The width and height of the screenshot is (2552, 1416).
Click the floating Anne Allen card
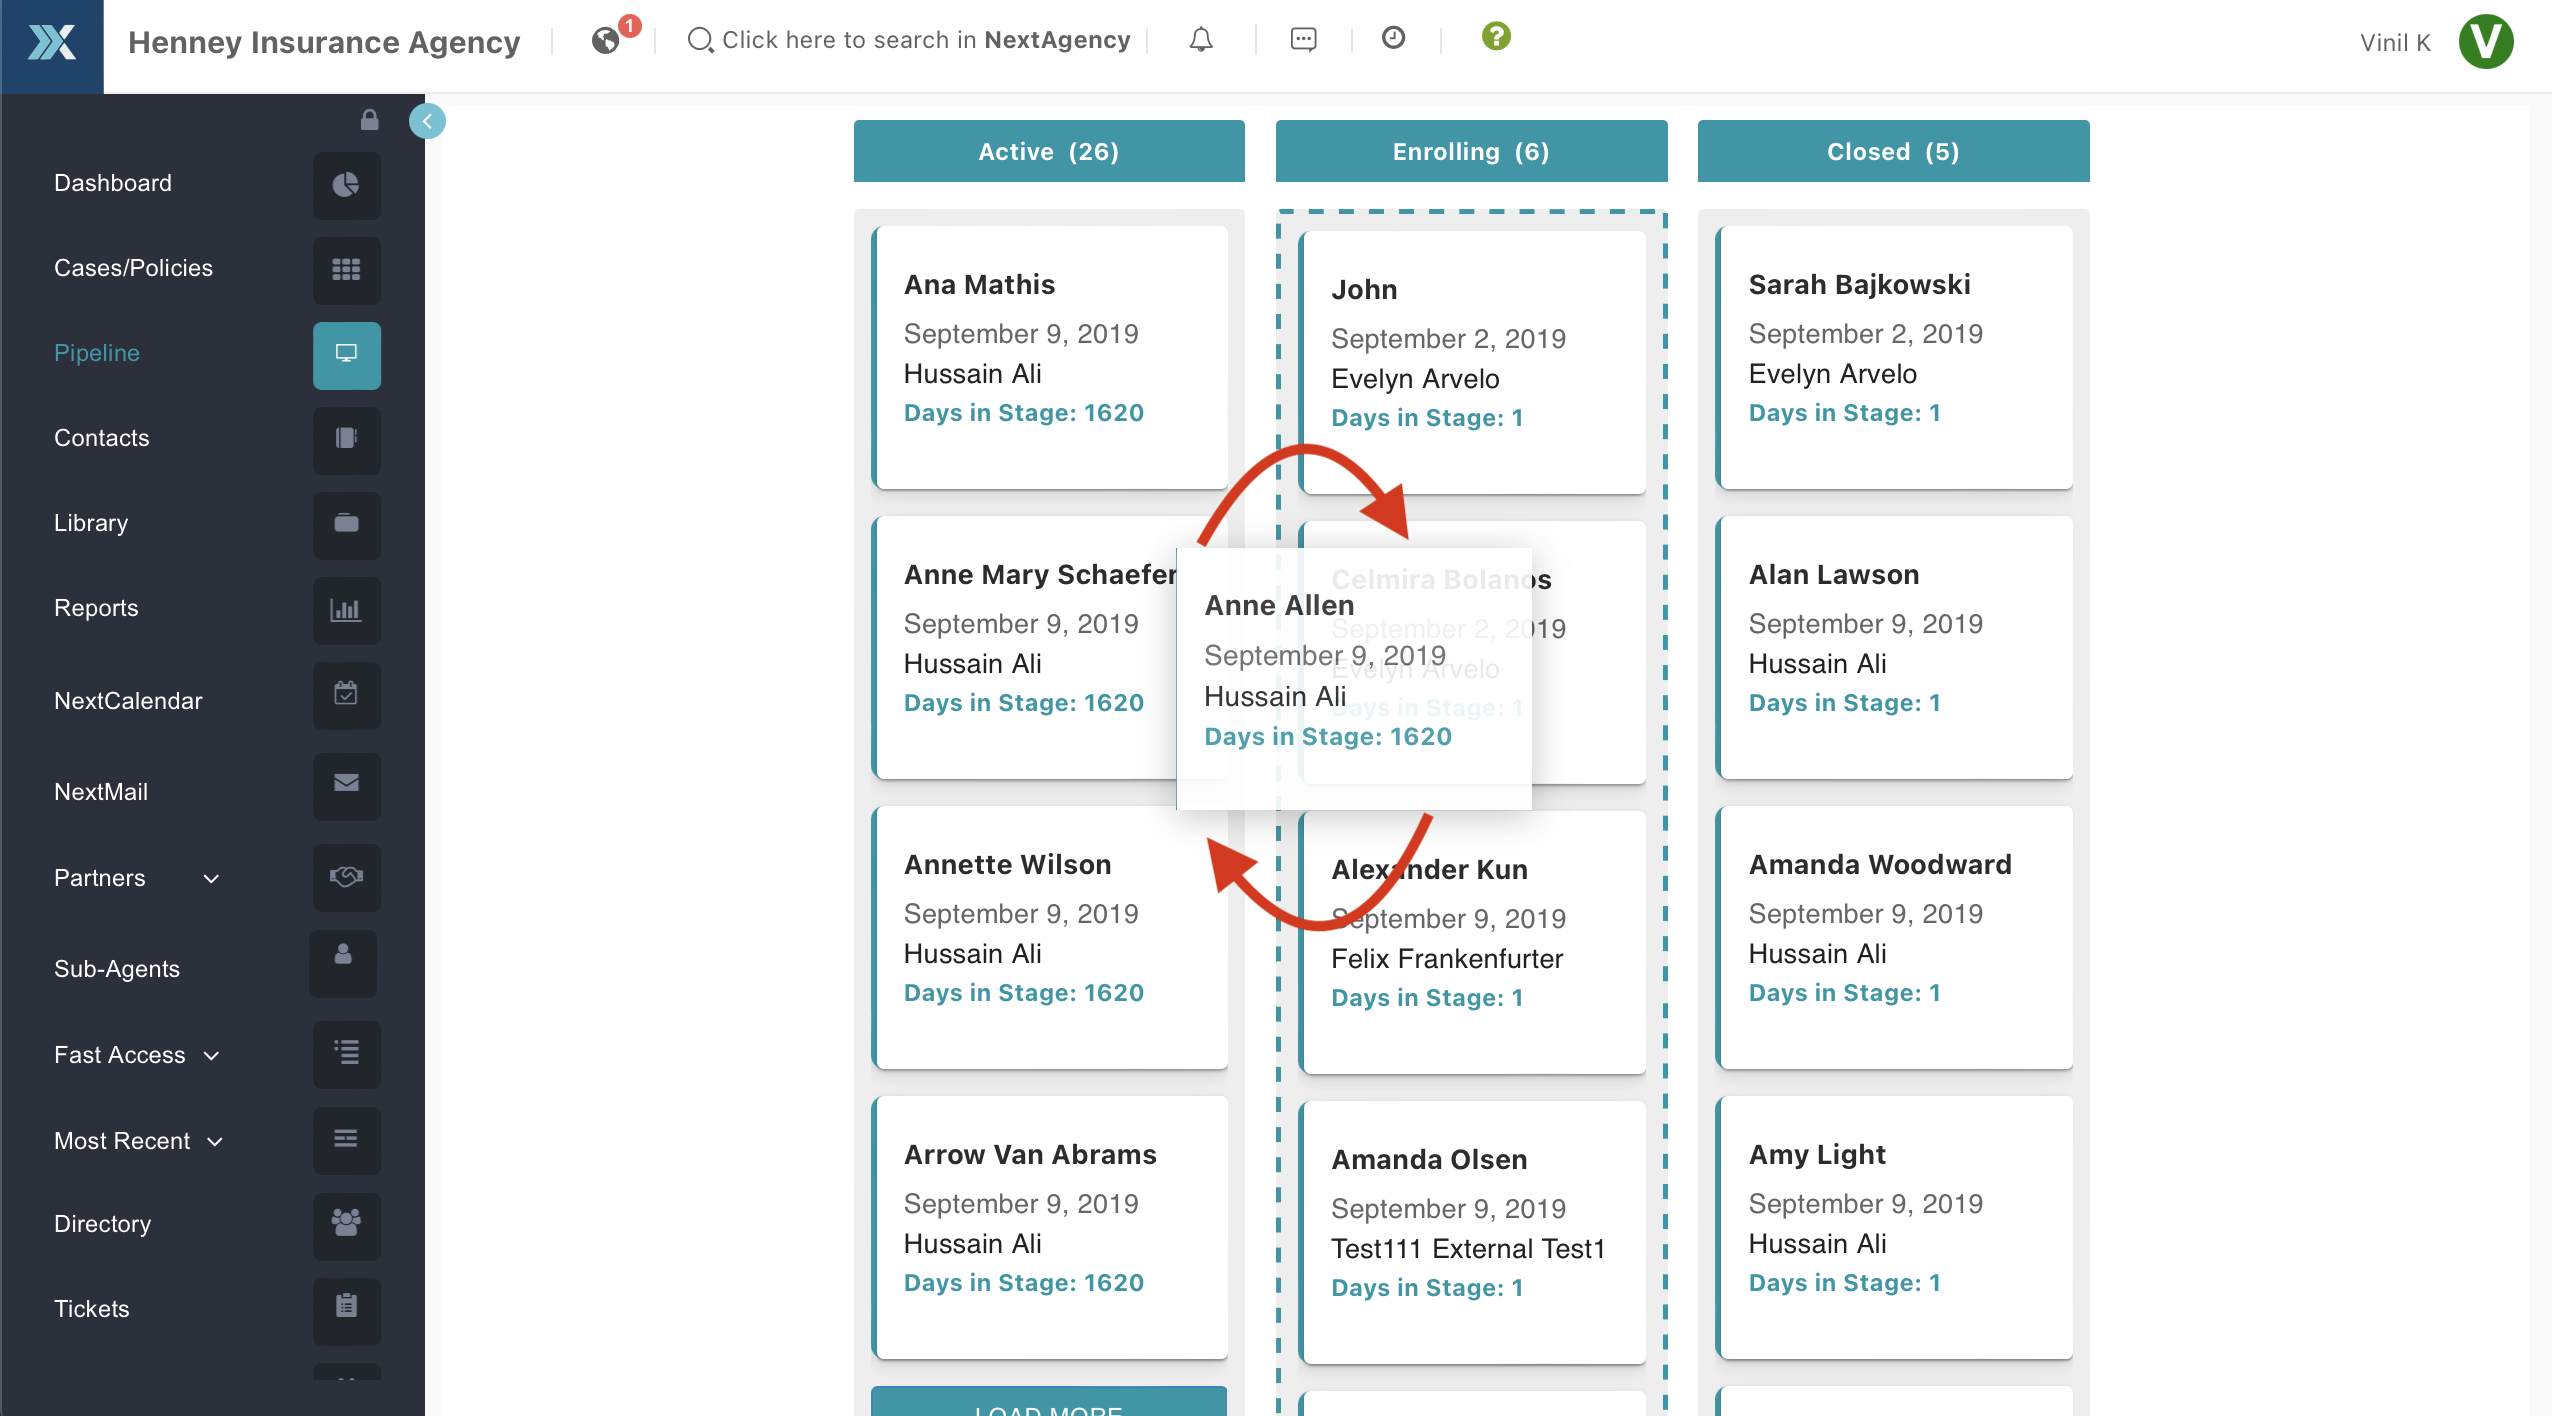click(1354, 678)
